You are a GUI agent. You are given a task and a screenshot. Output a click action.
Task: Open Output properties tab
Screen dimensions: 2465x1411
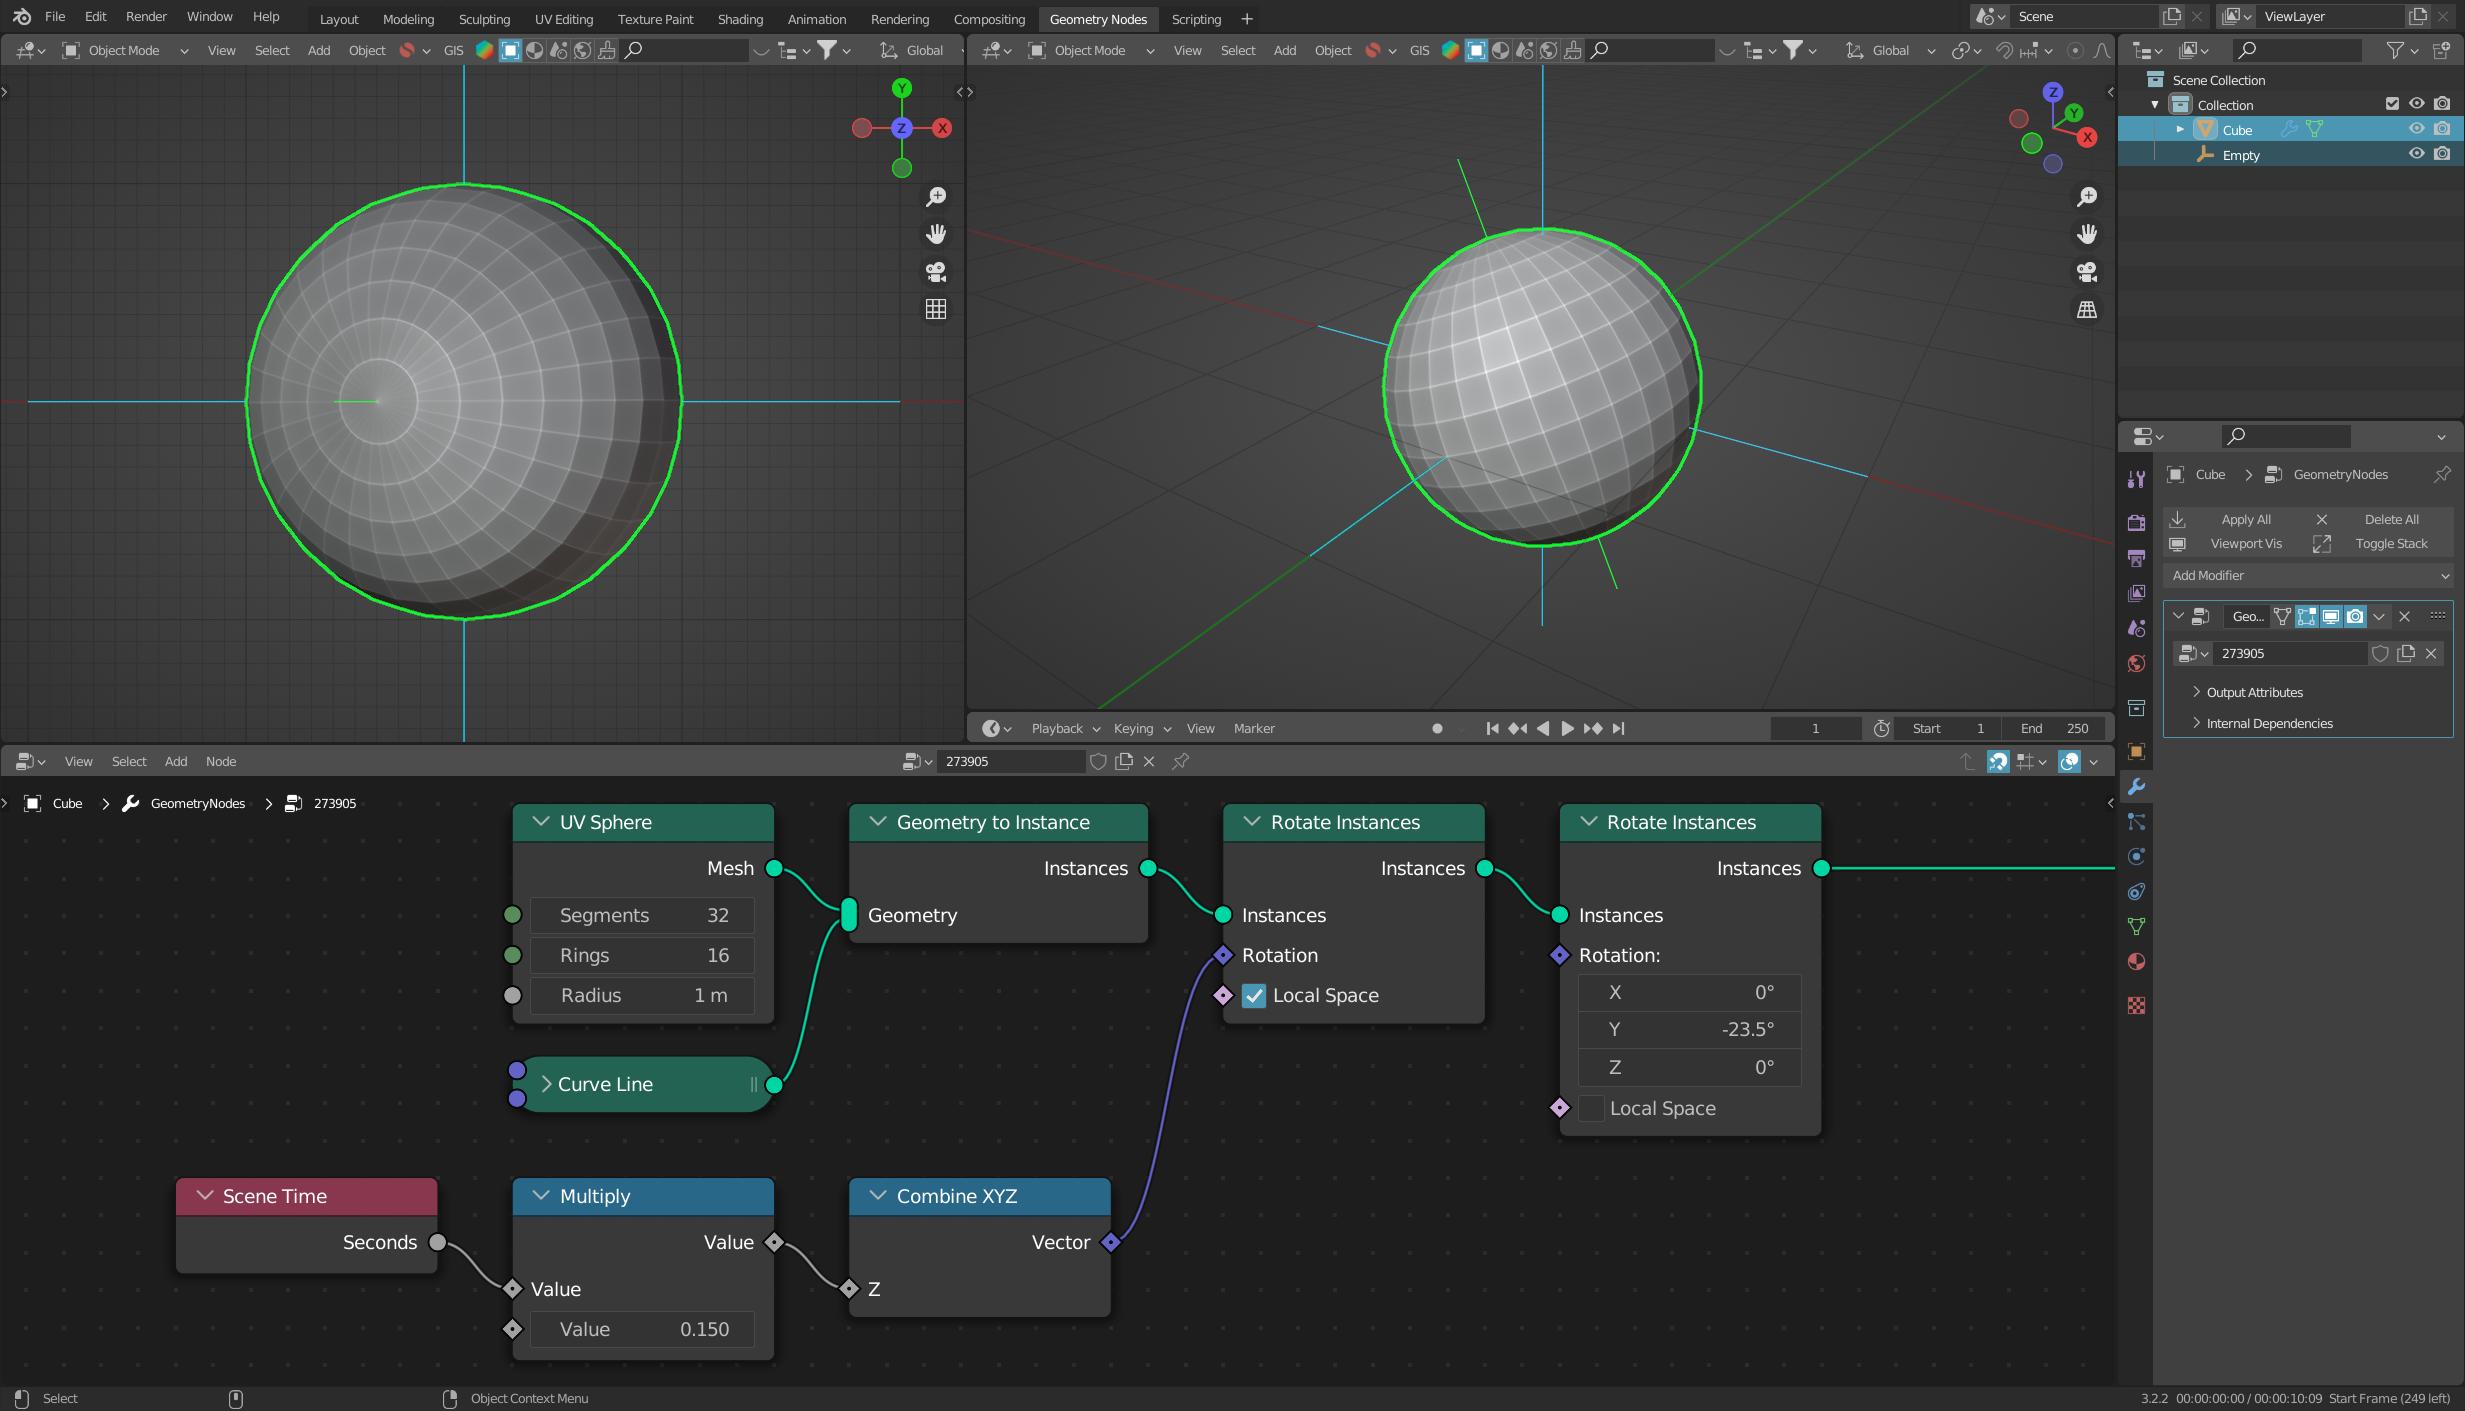pos(2136,558)
